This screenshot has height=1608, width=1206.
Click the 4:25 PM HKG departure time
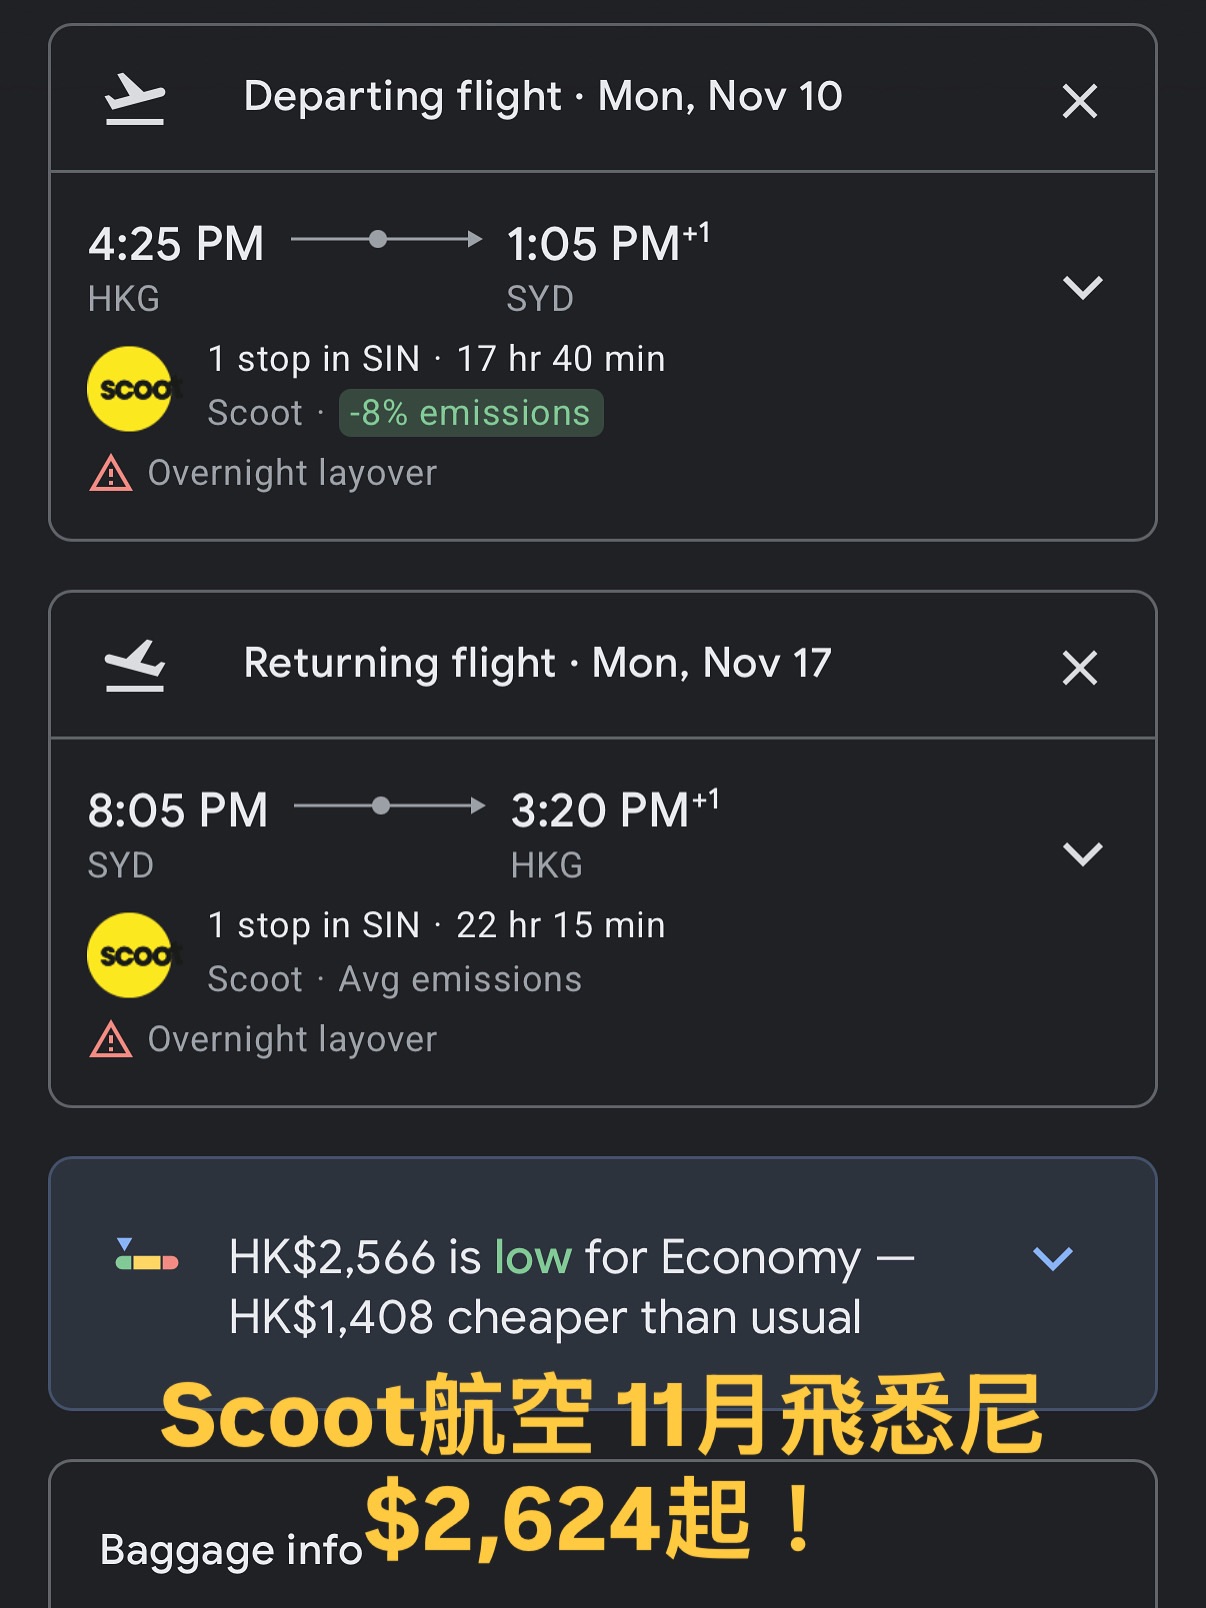[176, 244]
